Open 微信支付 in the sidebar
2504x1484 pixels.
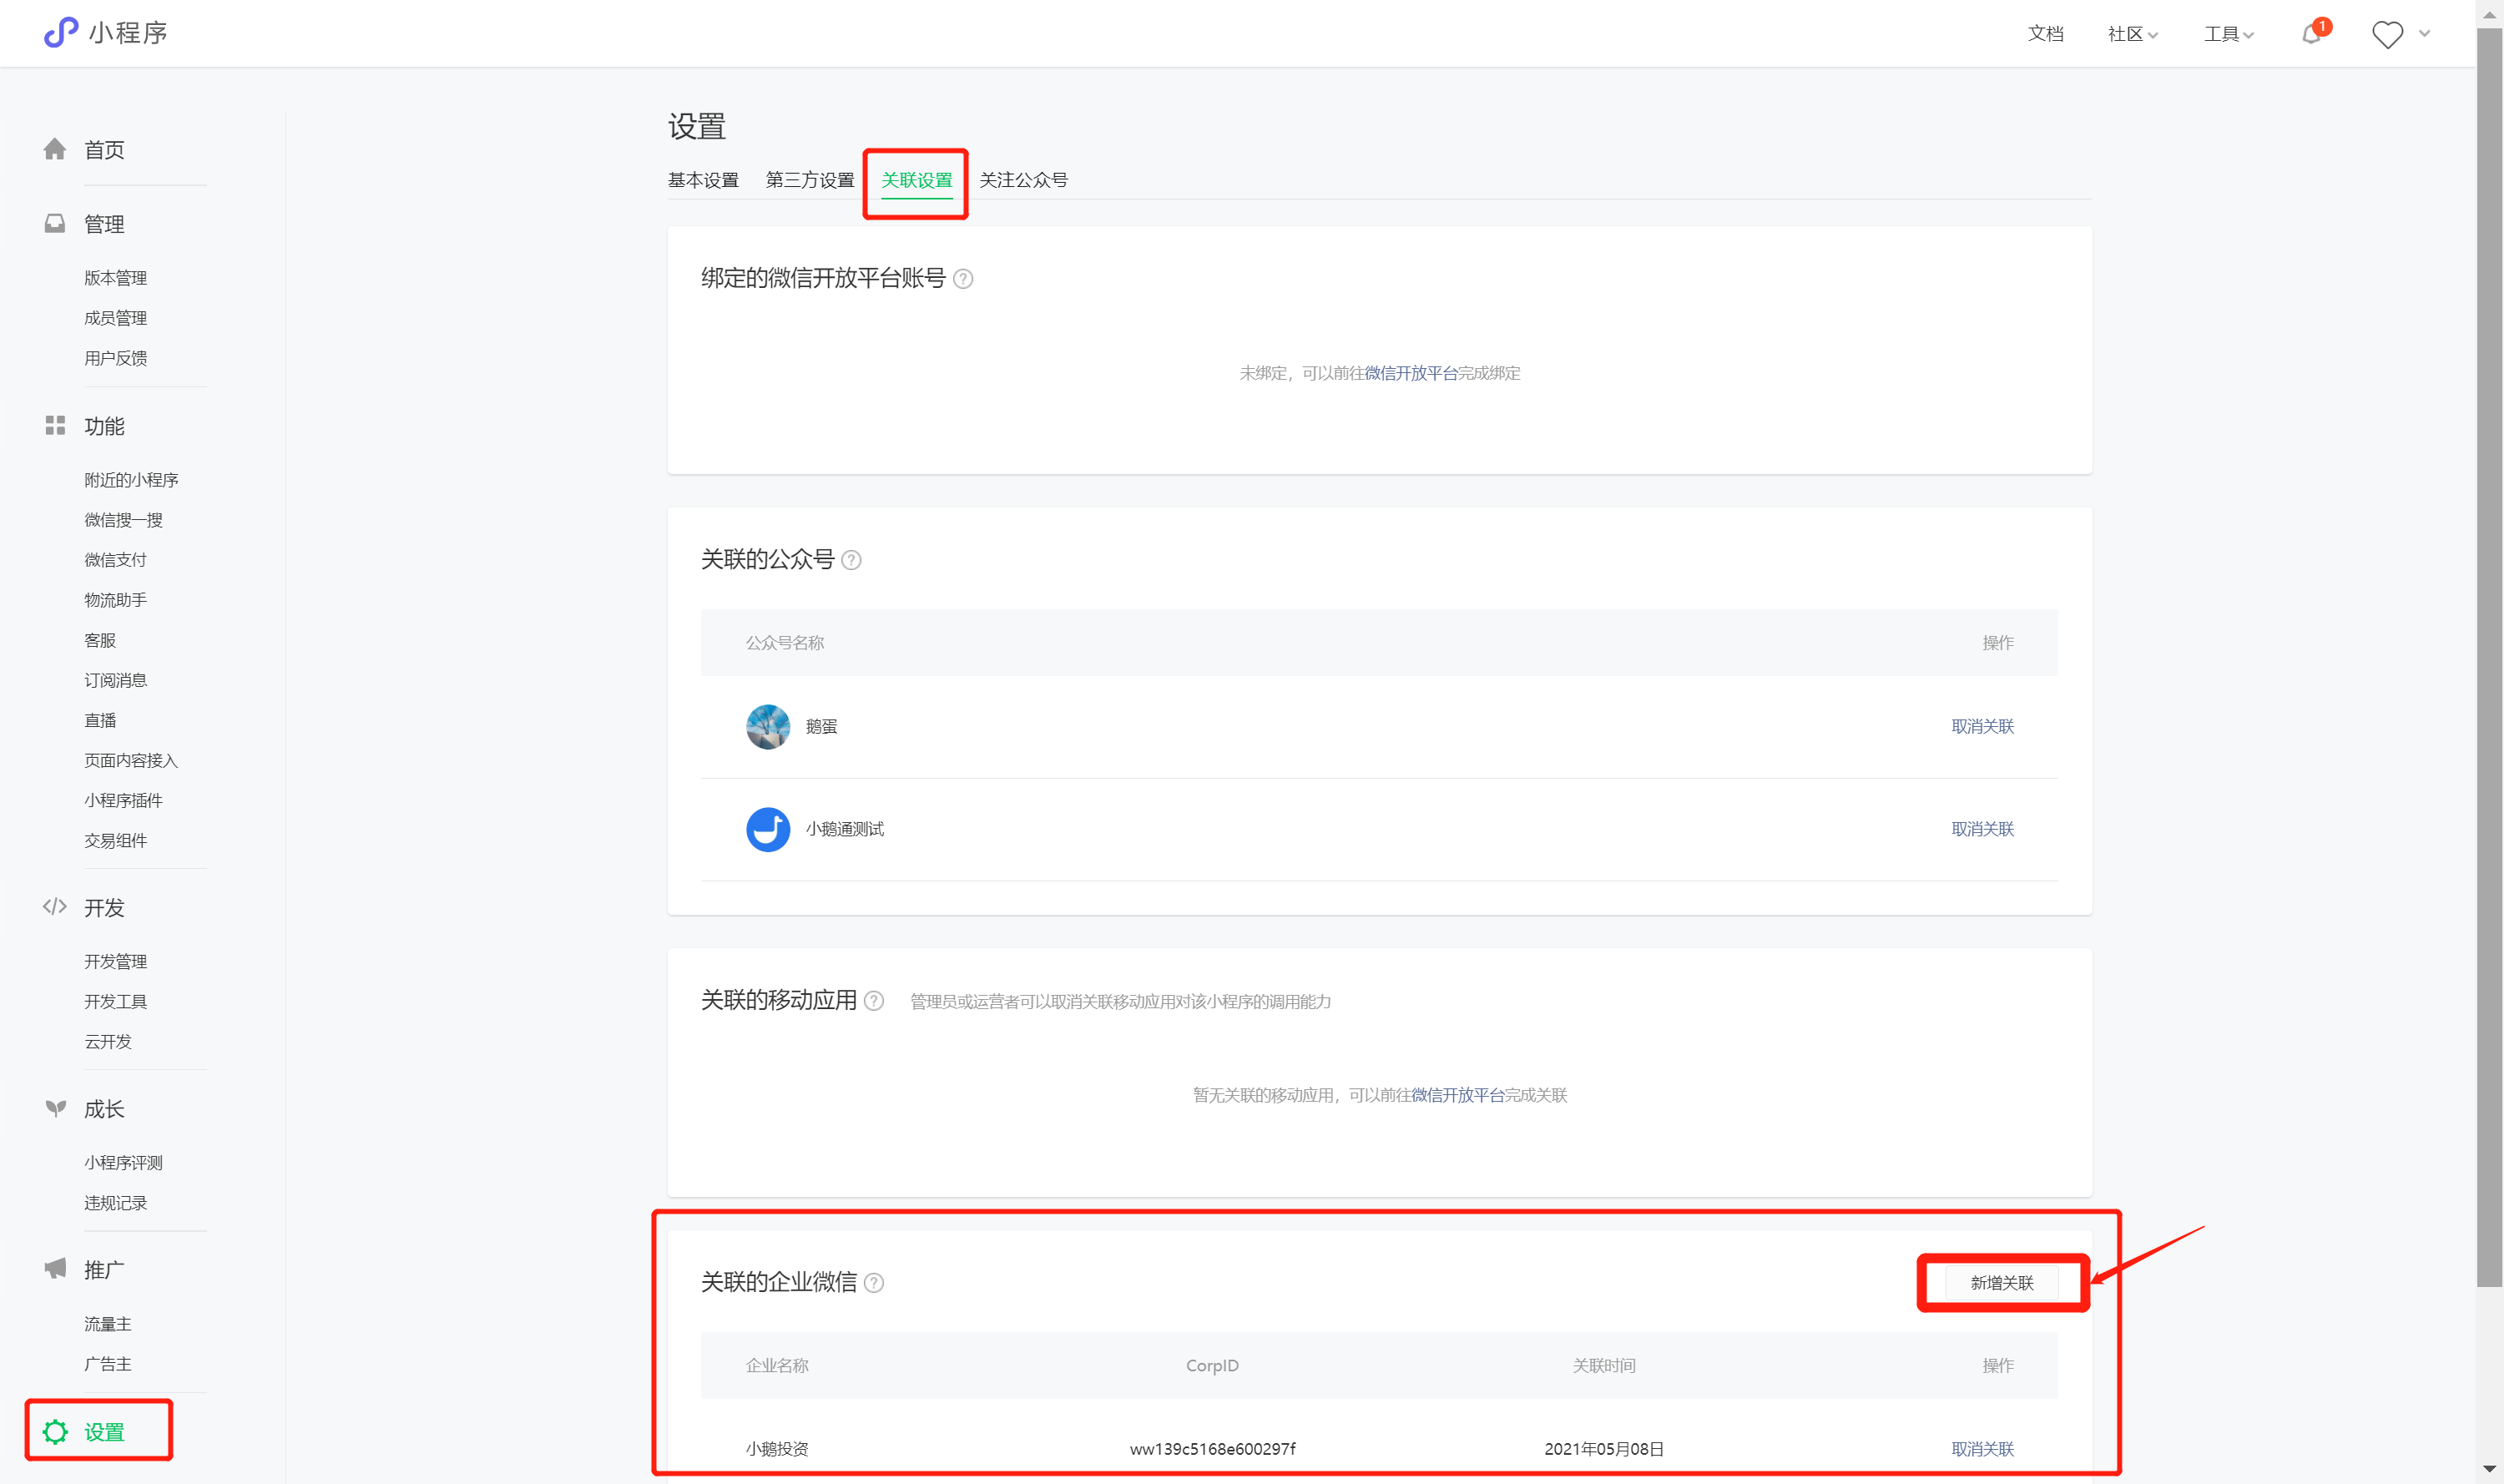point(115,560)
